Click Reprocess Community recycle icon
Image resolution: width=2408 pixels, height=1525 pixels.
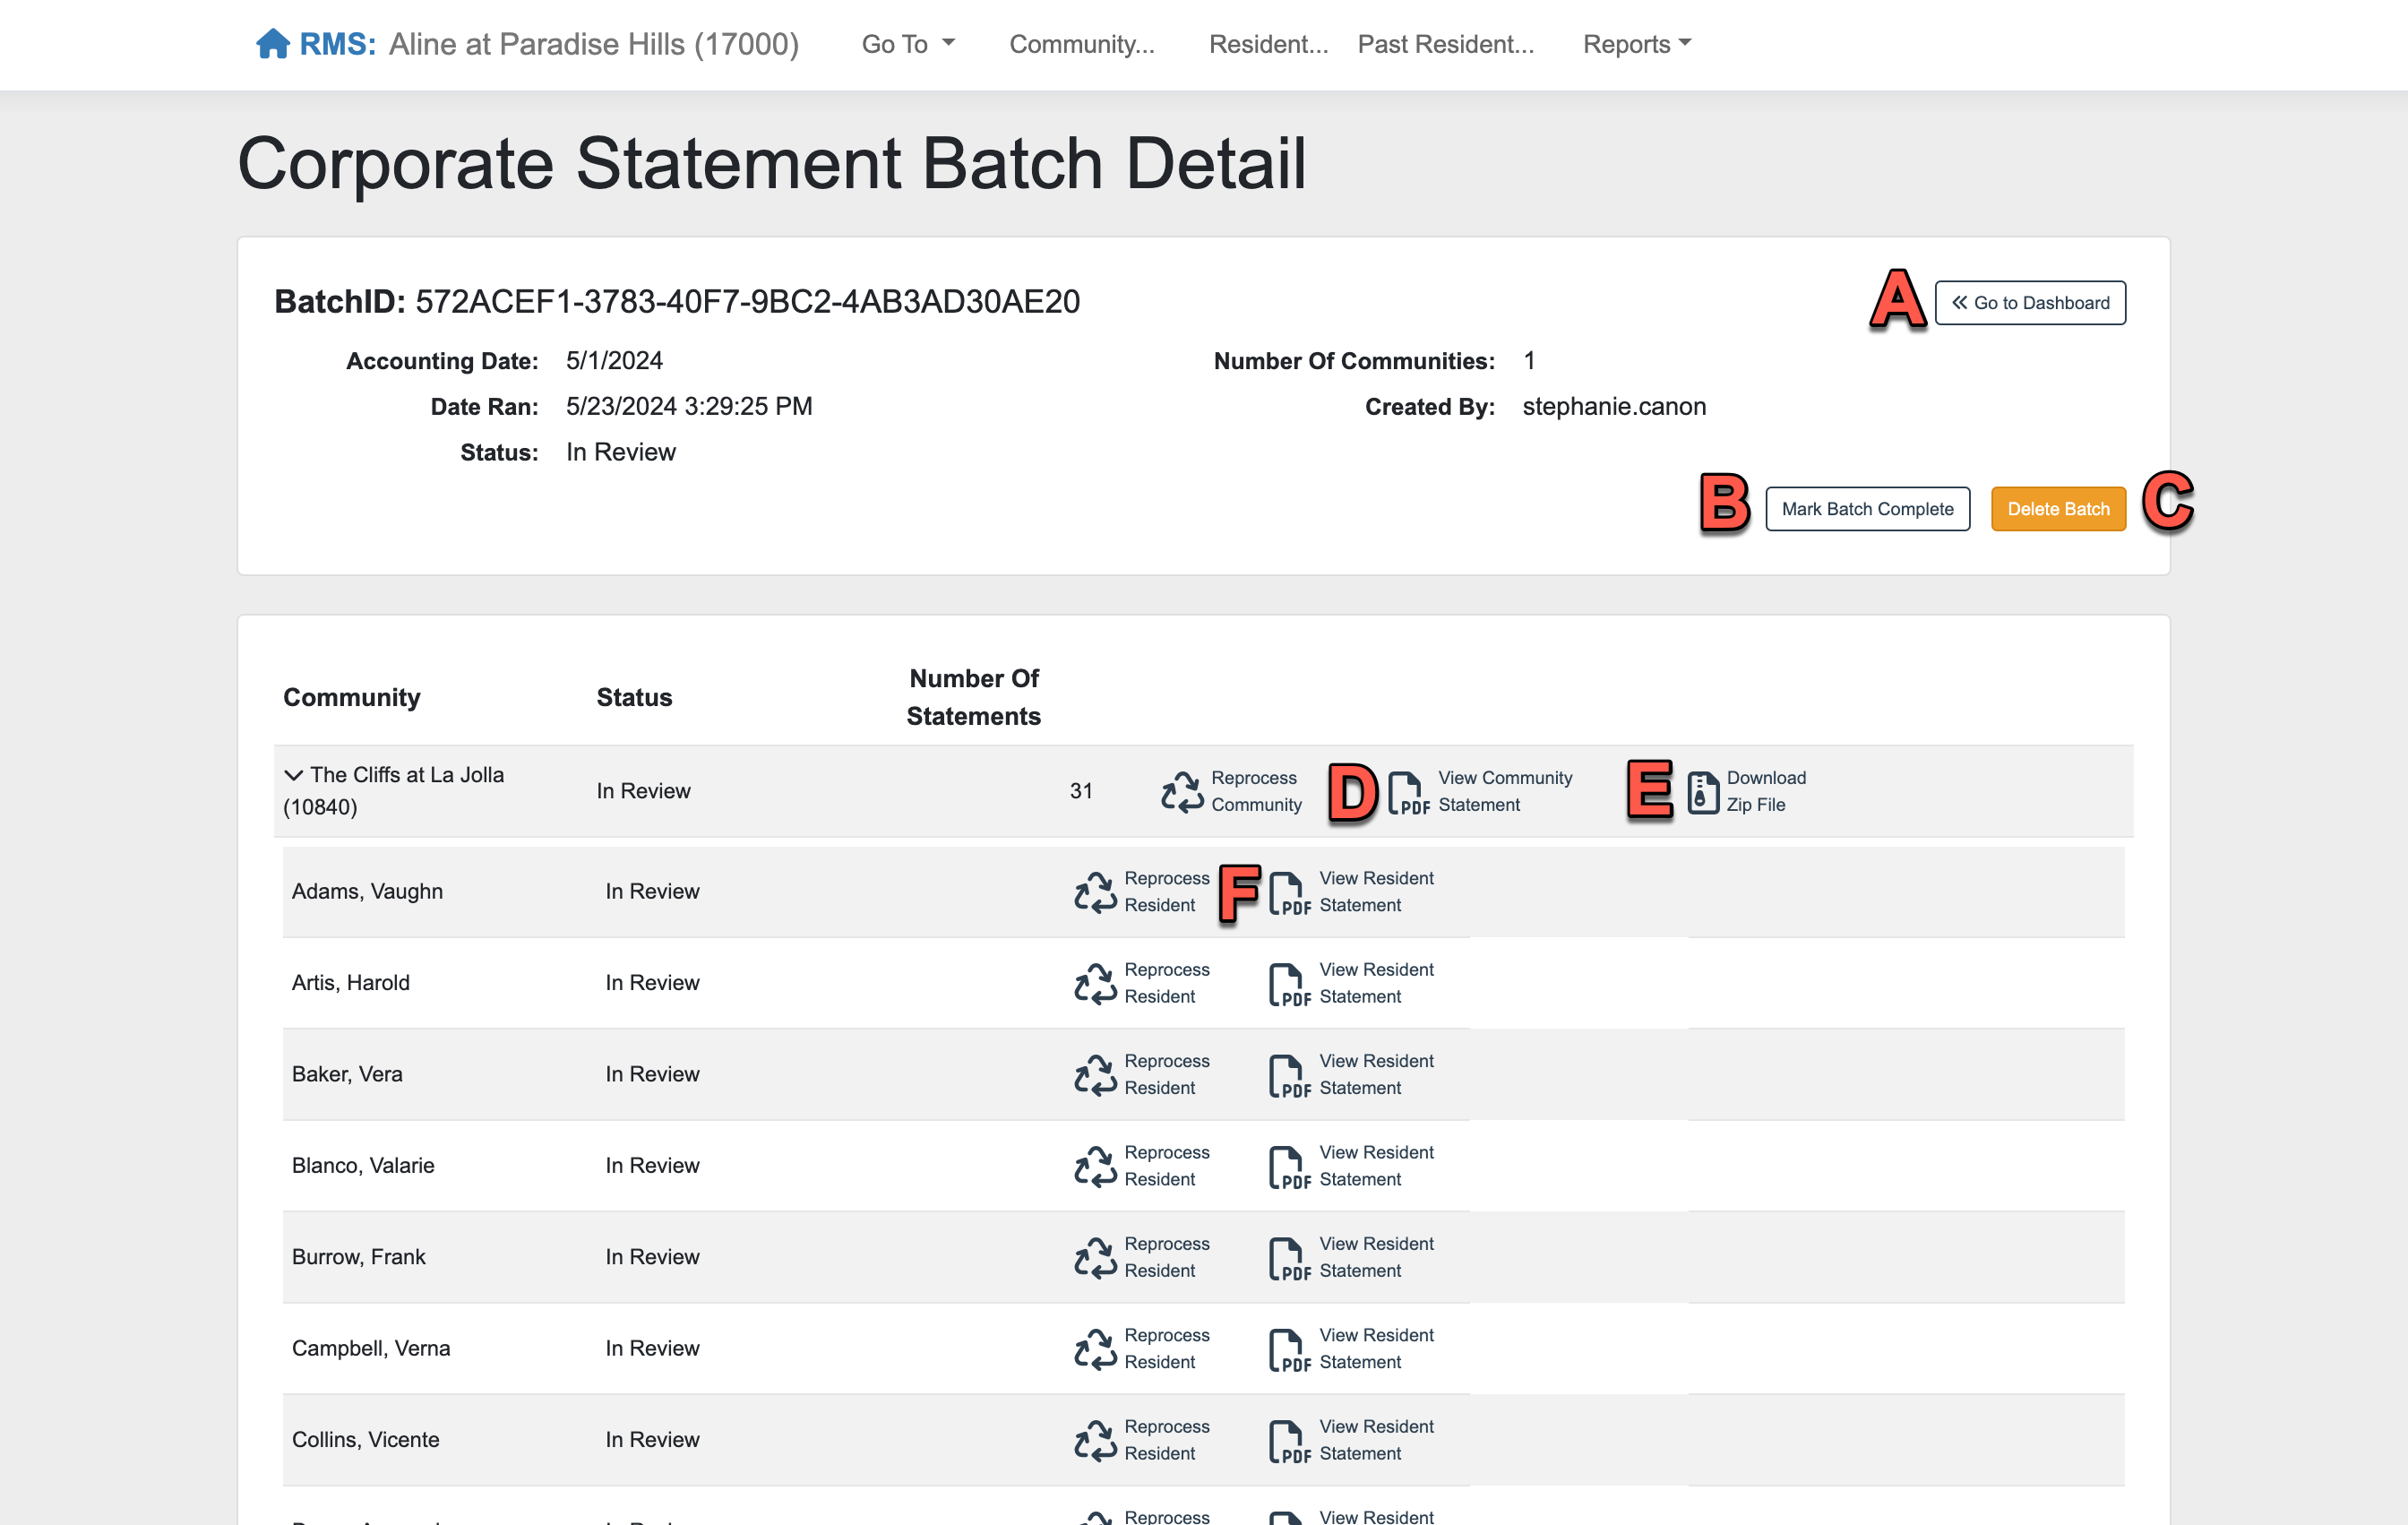(1182, 791)
